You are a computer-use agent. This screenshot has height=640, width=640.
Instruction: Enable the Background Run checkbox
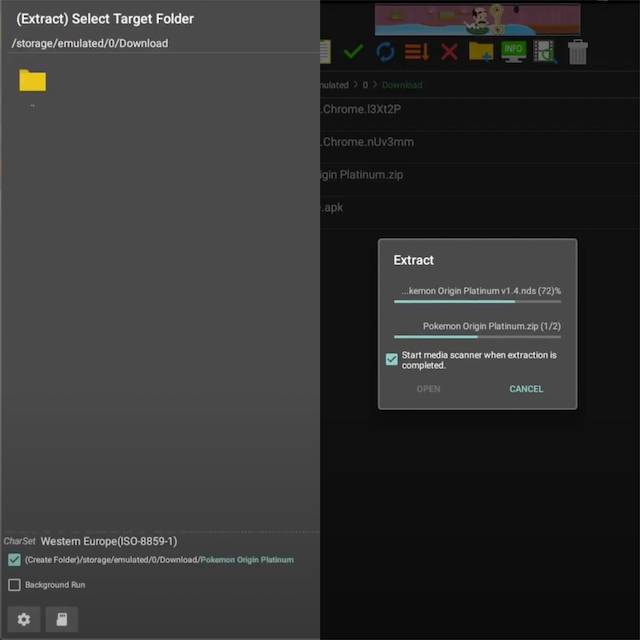click(x=14, y=585)
